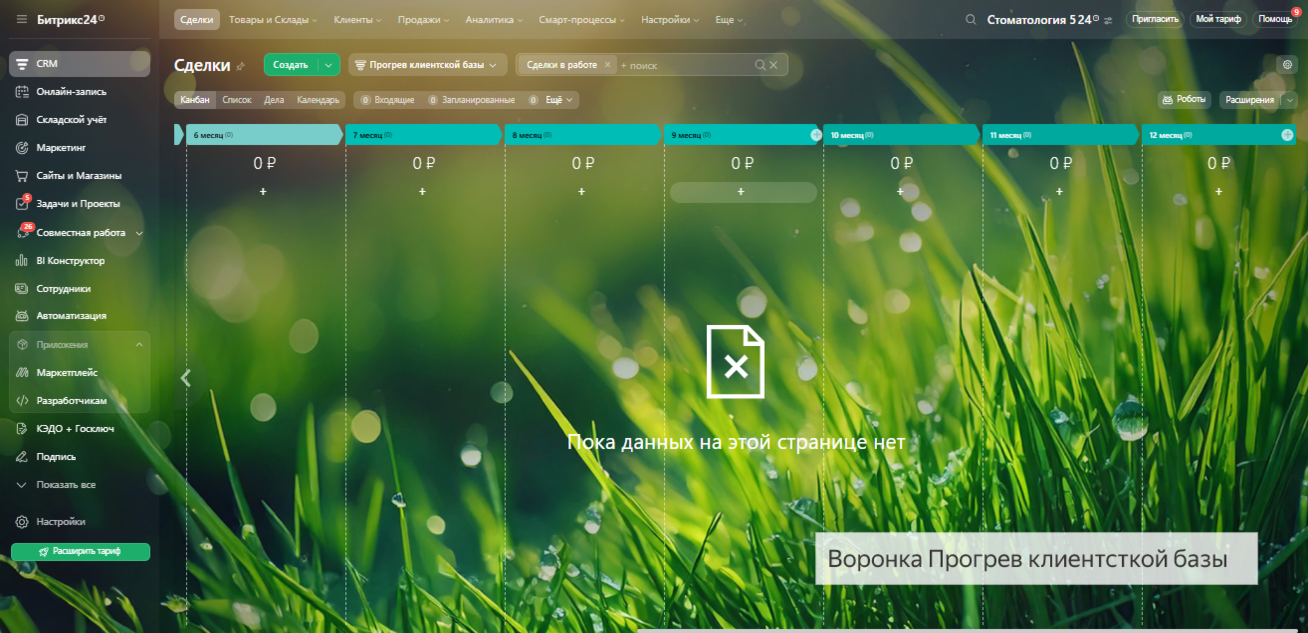Screen dimensions: 1308x633
Task: Click the plus circle on the 12 месяц header
Action: [1287, 134]
